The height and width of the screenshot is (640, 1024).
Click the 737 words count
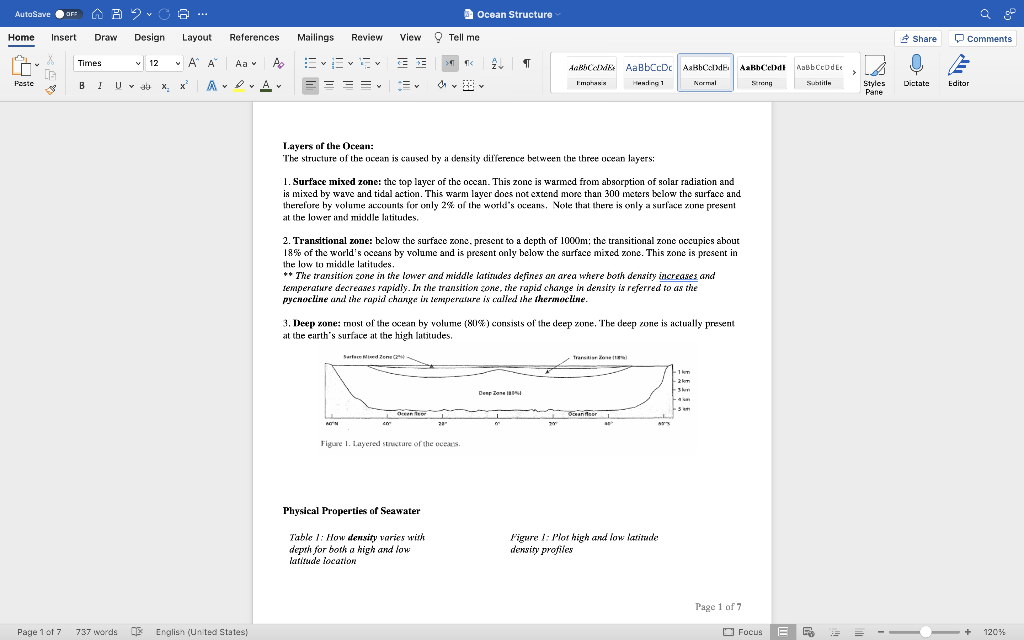point(96,632)
